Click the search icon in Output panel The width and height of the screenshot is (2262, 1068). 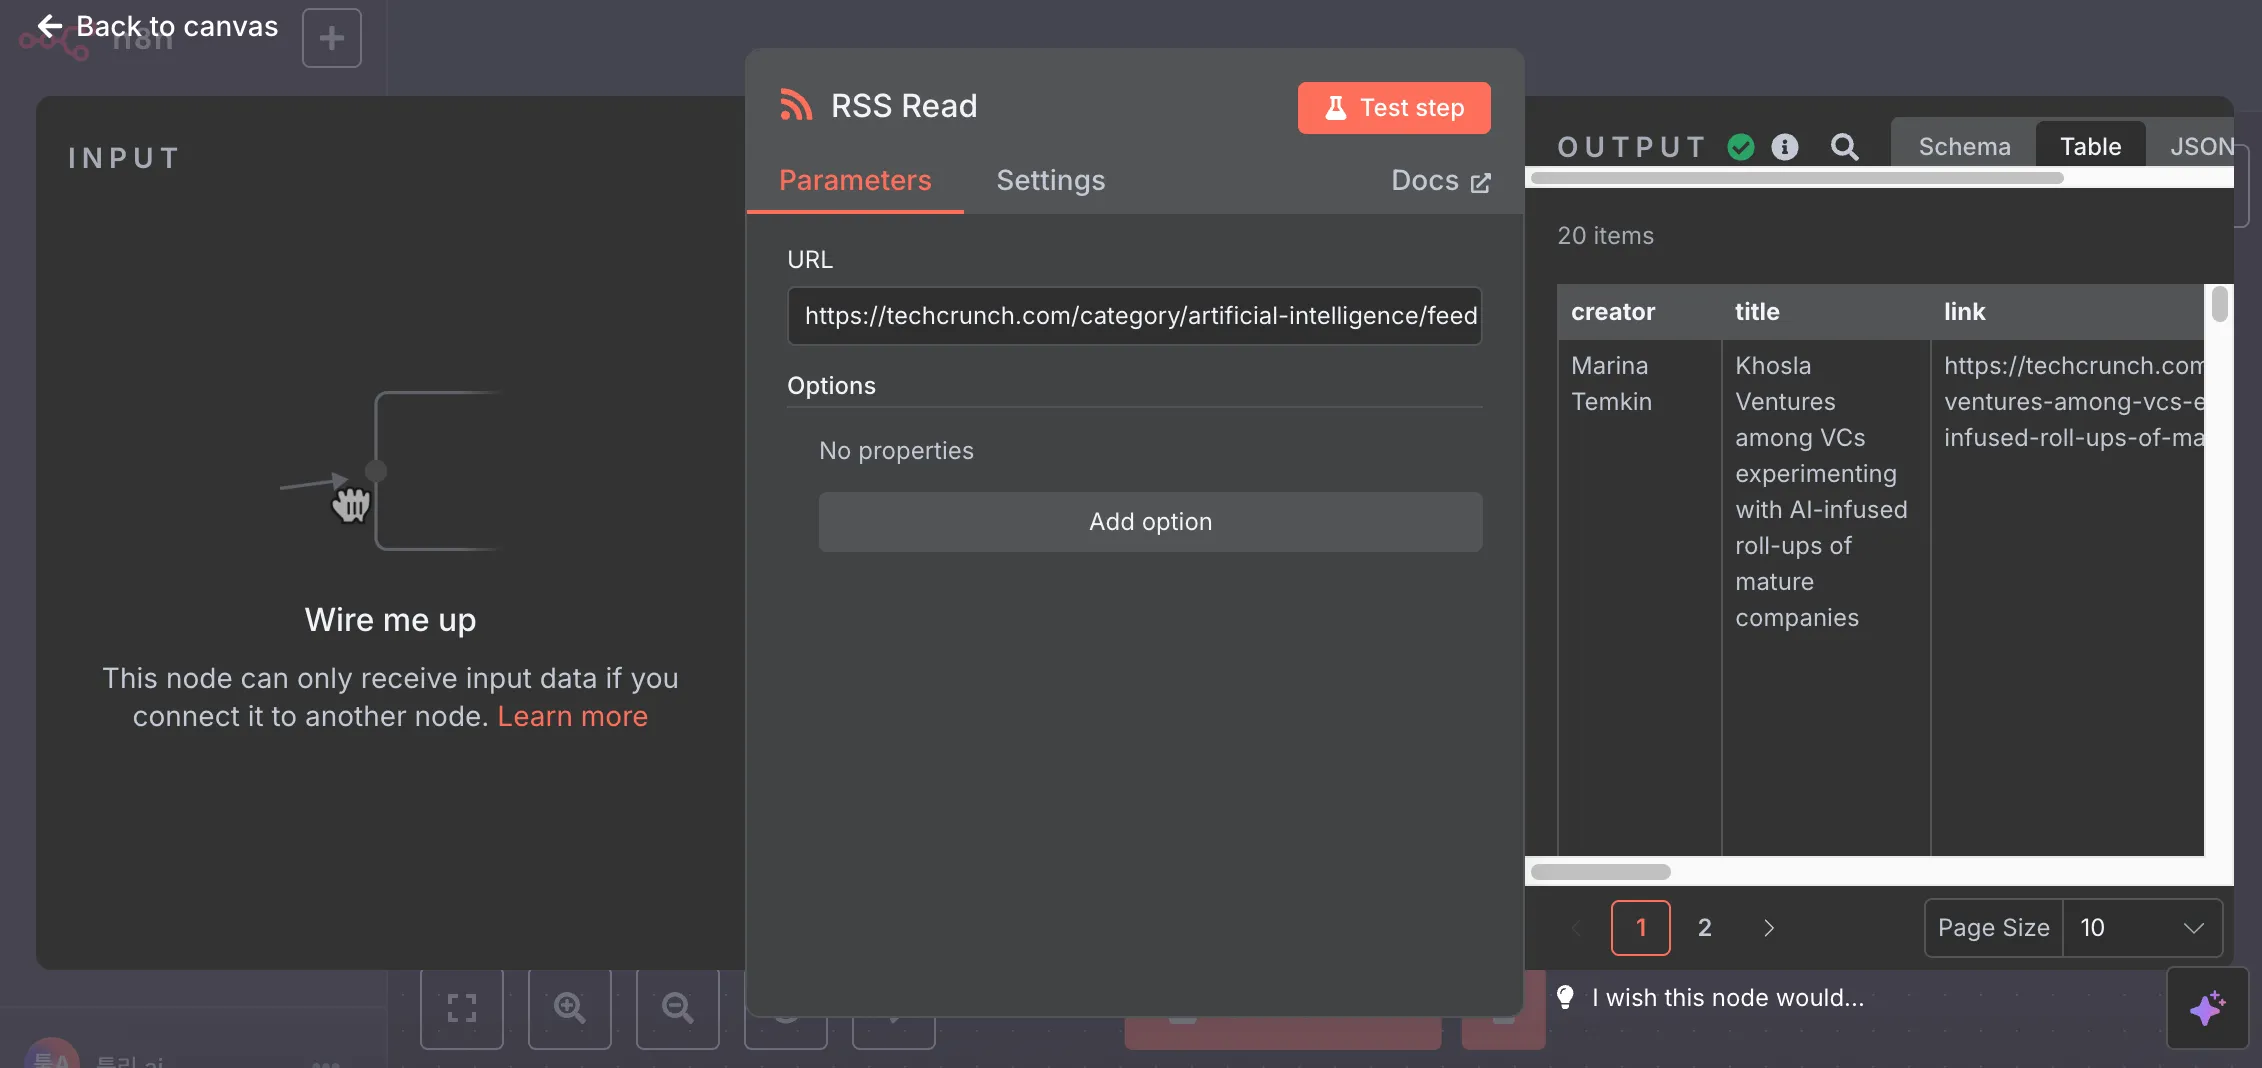pyautogui.click(x=1844, y=147)
